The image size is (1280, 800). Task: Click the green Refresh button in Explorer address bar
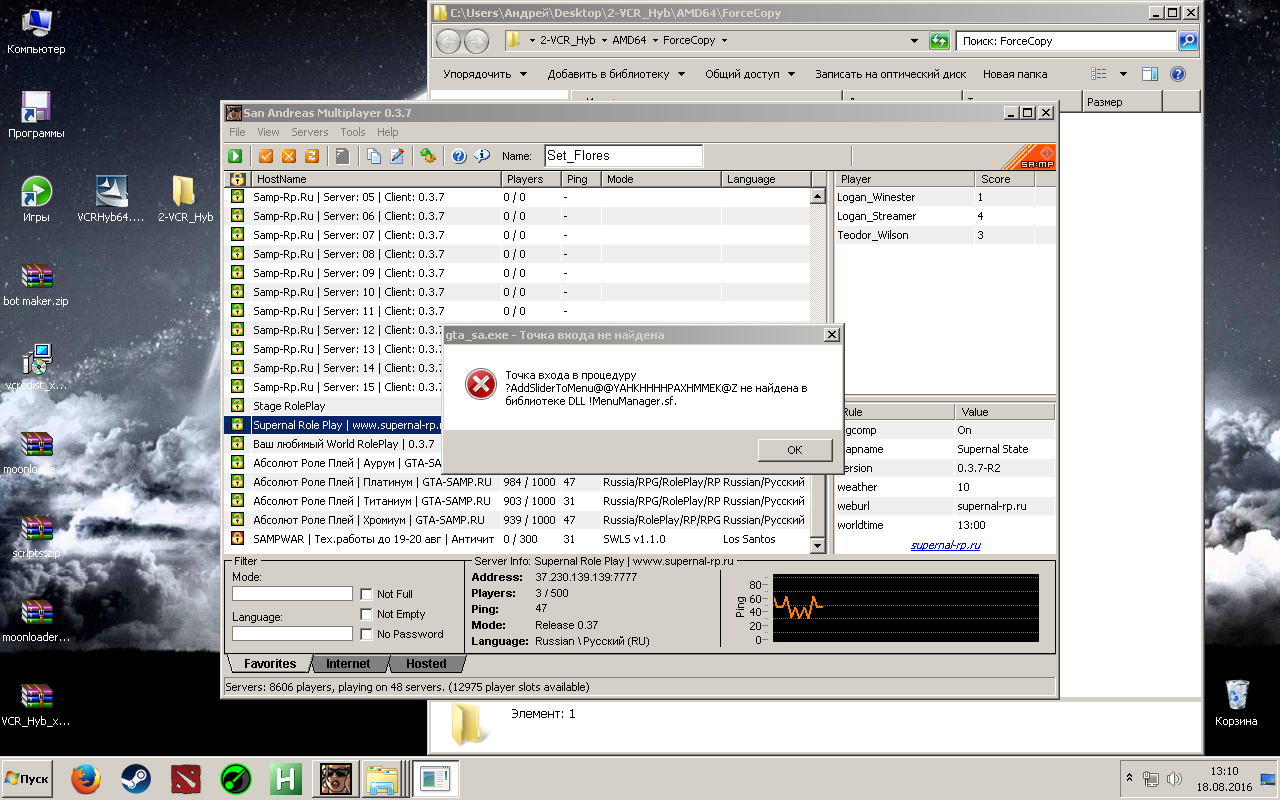tap(938, 41)
